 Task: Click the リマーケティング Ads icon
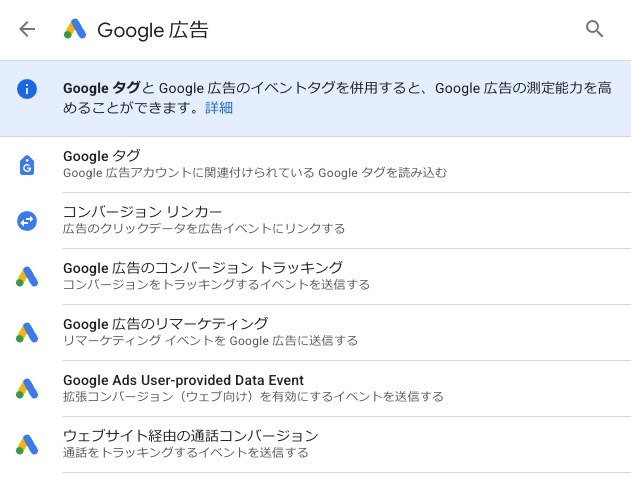pos(27,333)
